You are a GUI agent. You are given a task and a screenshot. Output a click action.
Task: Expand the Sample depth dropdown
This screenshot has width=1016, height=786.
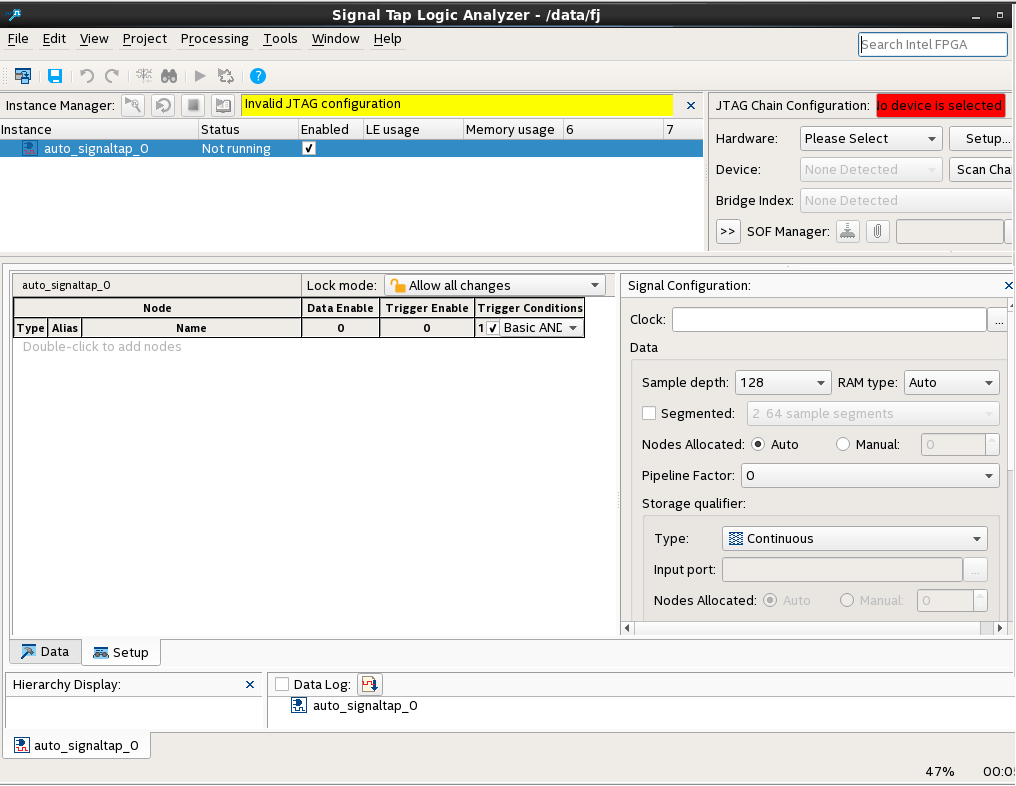pyautogui.click(x=783, y=383)
